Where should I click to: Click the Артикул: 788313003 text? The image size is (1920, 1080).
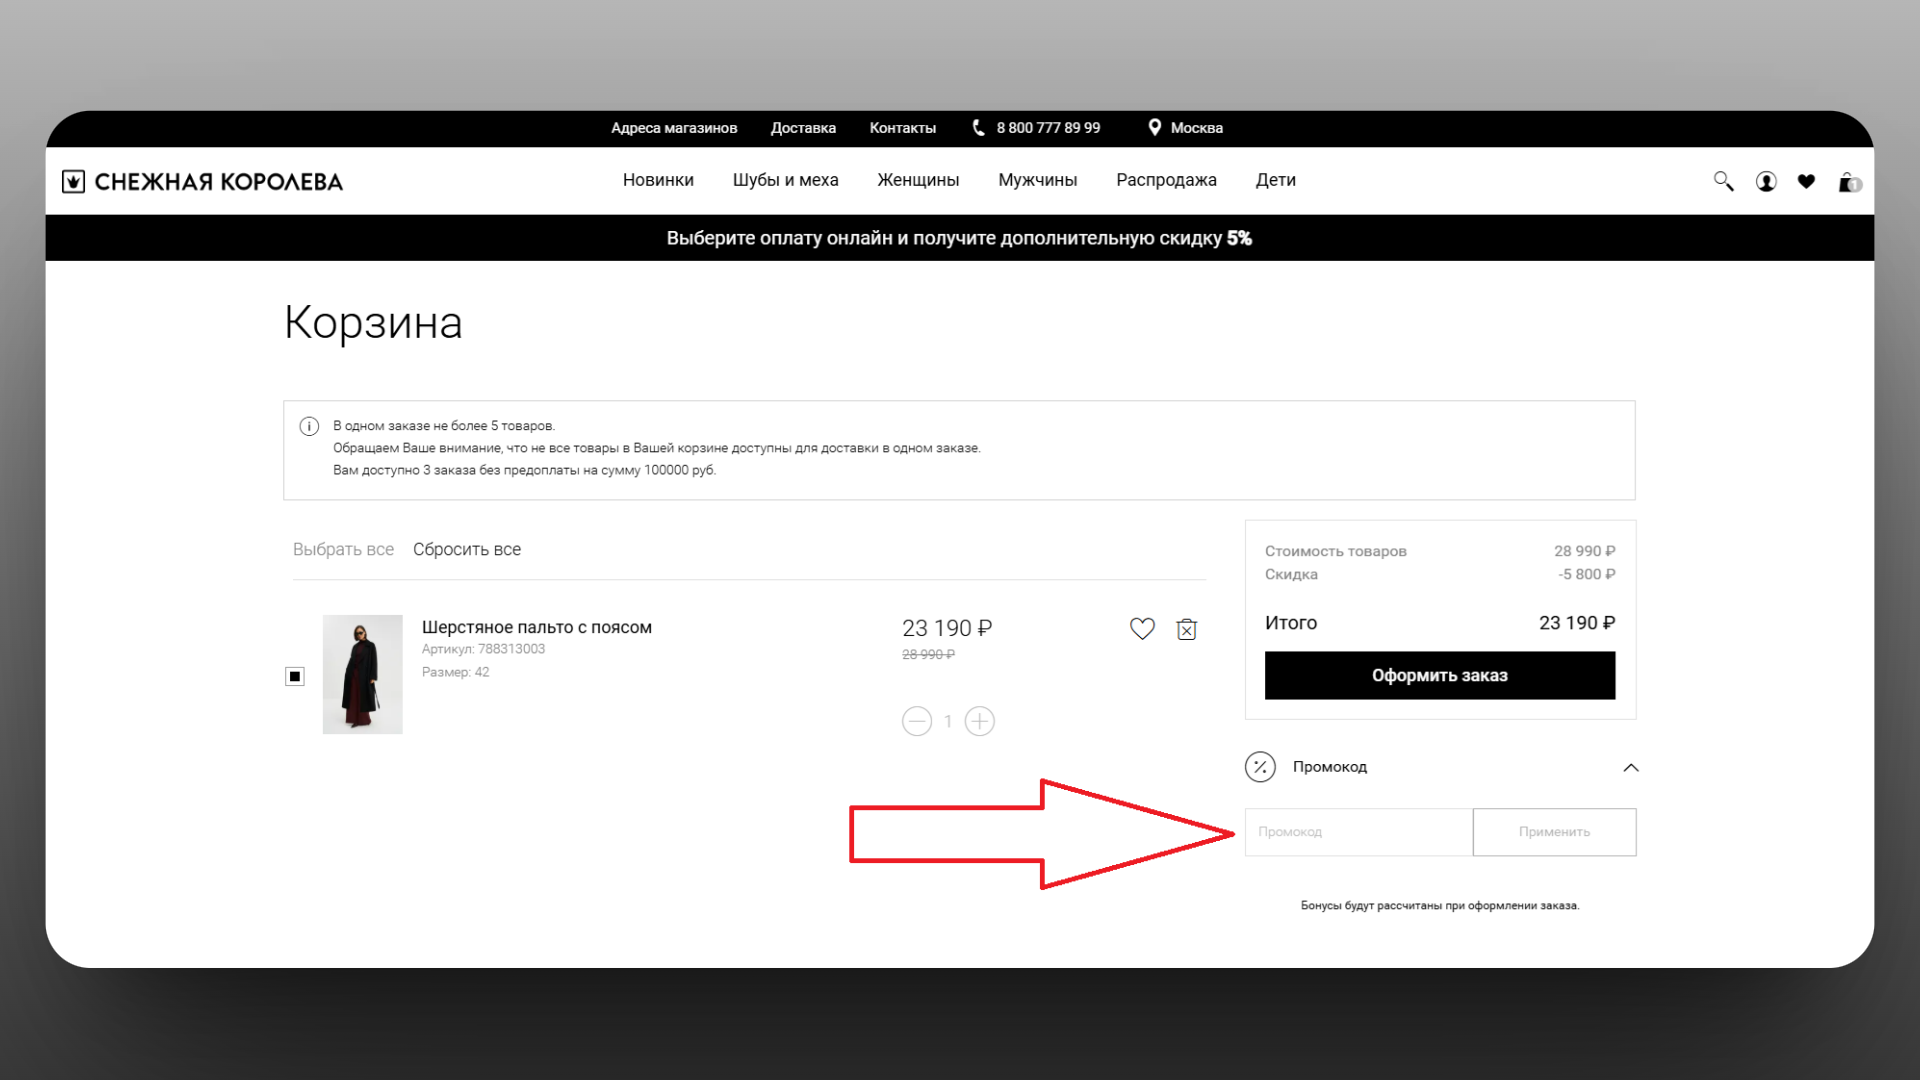pyautogui.click(x=483, y=649)
